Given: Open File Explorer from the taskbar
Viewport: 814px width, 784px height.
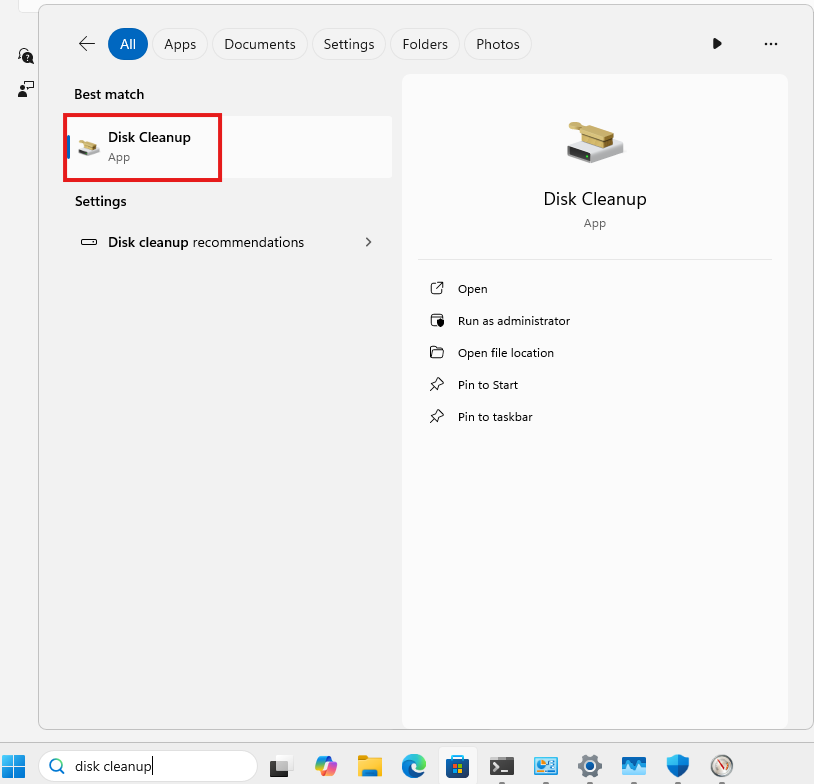Looking at the screenshot, I should pyautogui.click(x=370, y=766).
